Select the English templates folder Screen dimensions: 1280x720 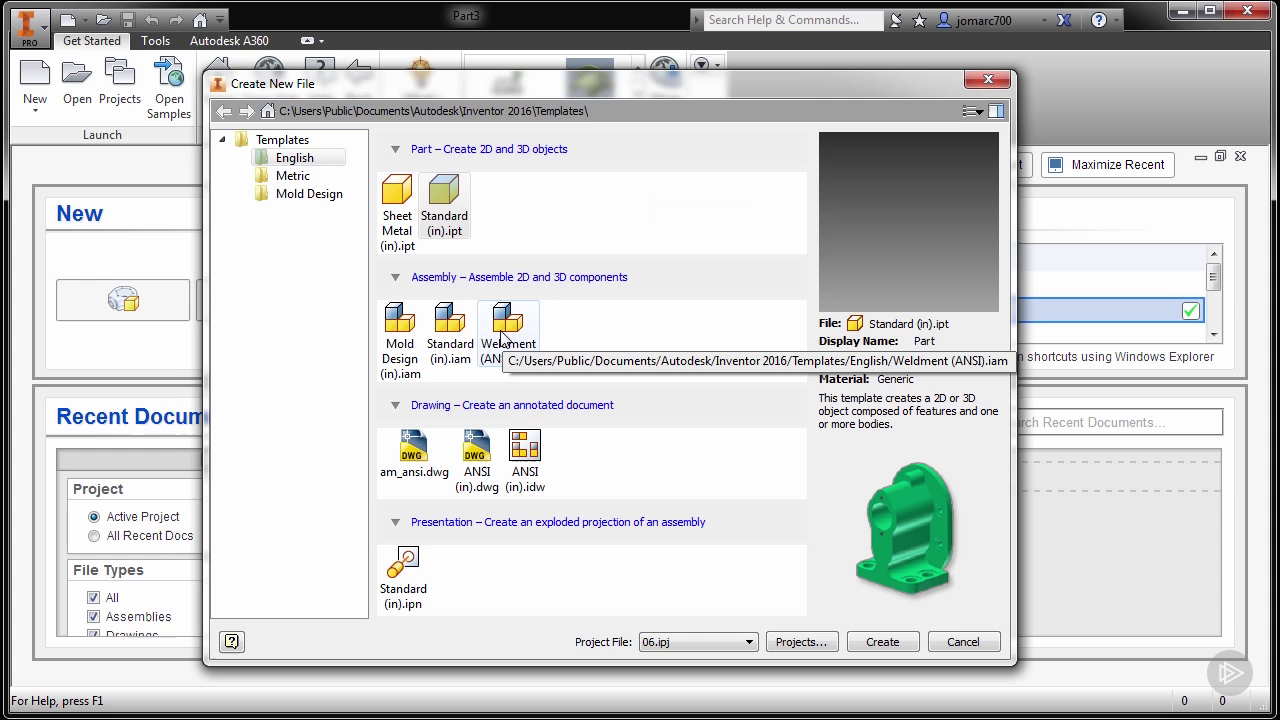click(295, 158)
